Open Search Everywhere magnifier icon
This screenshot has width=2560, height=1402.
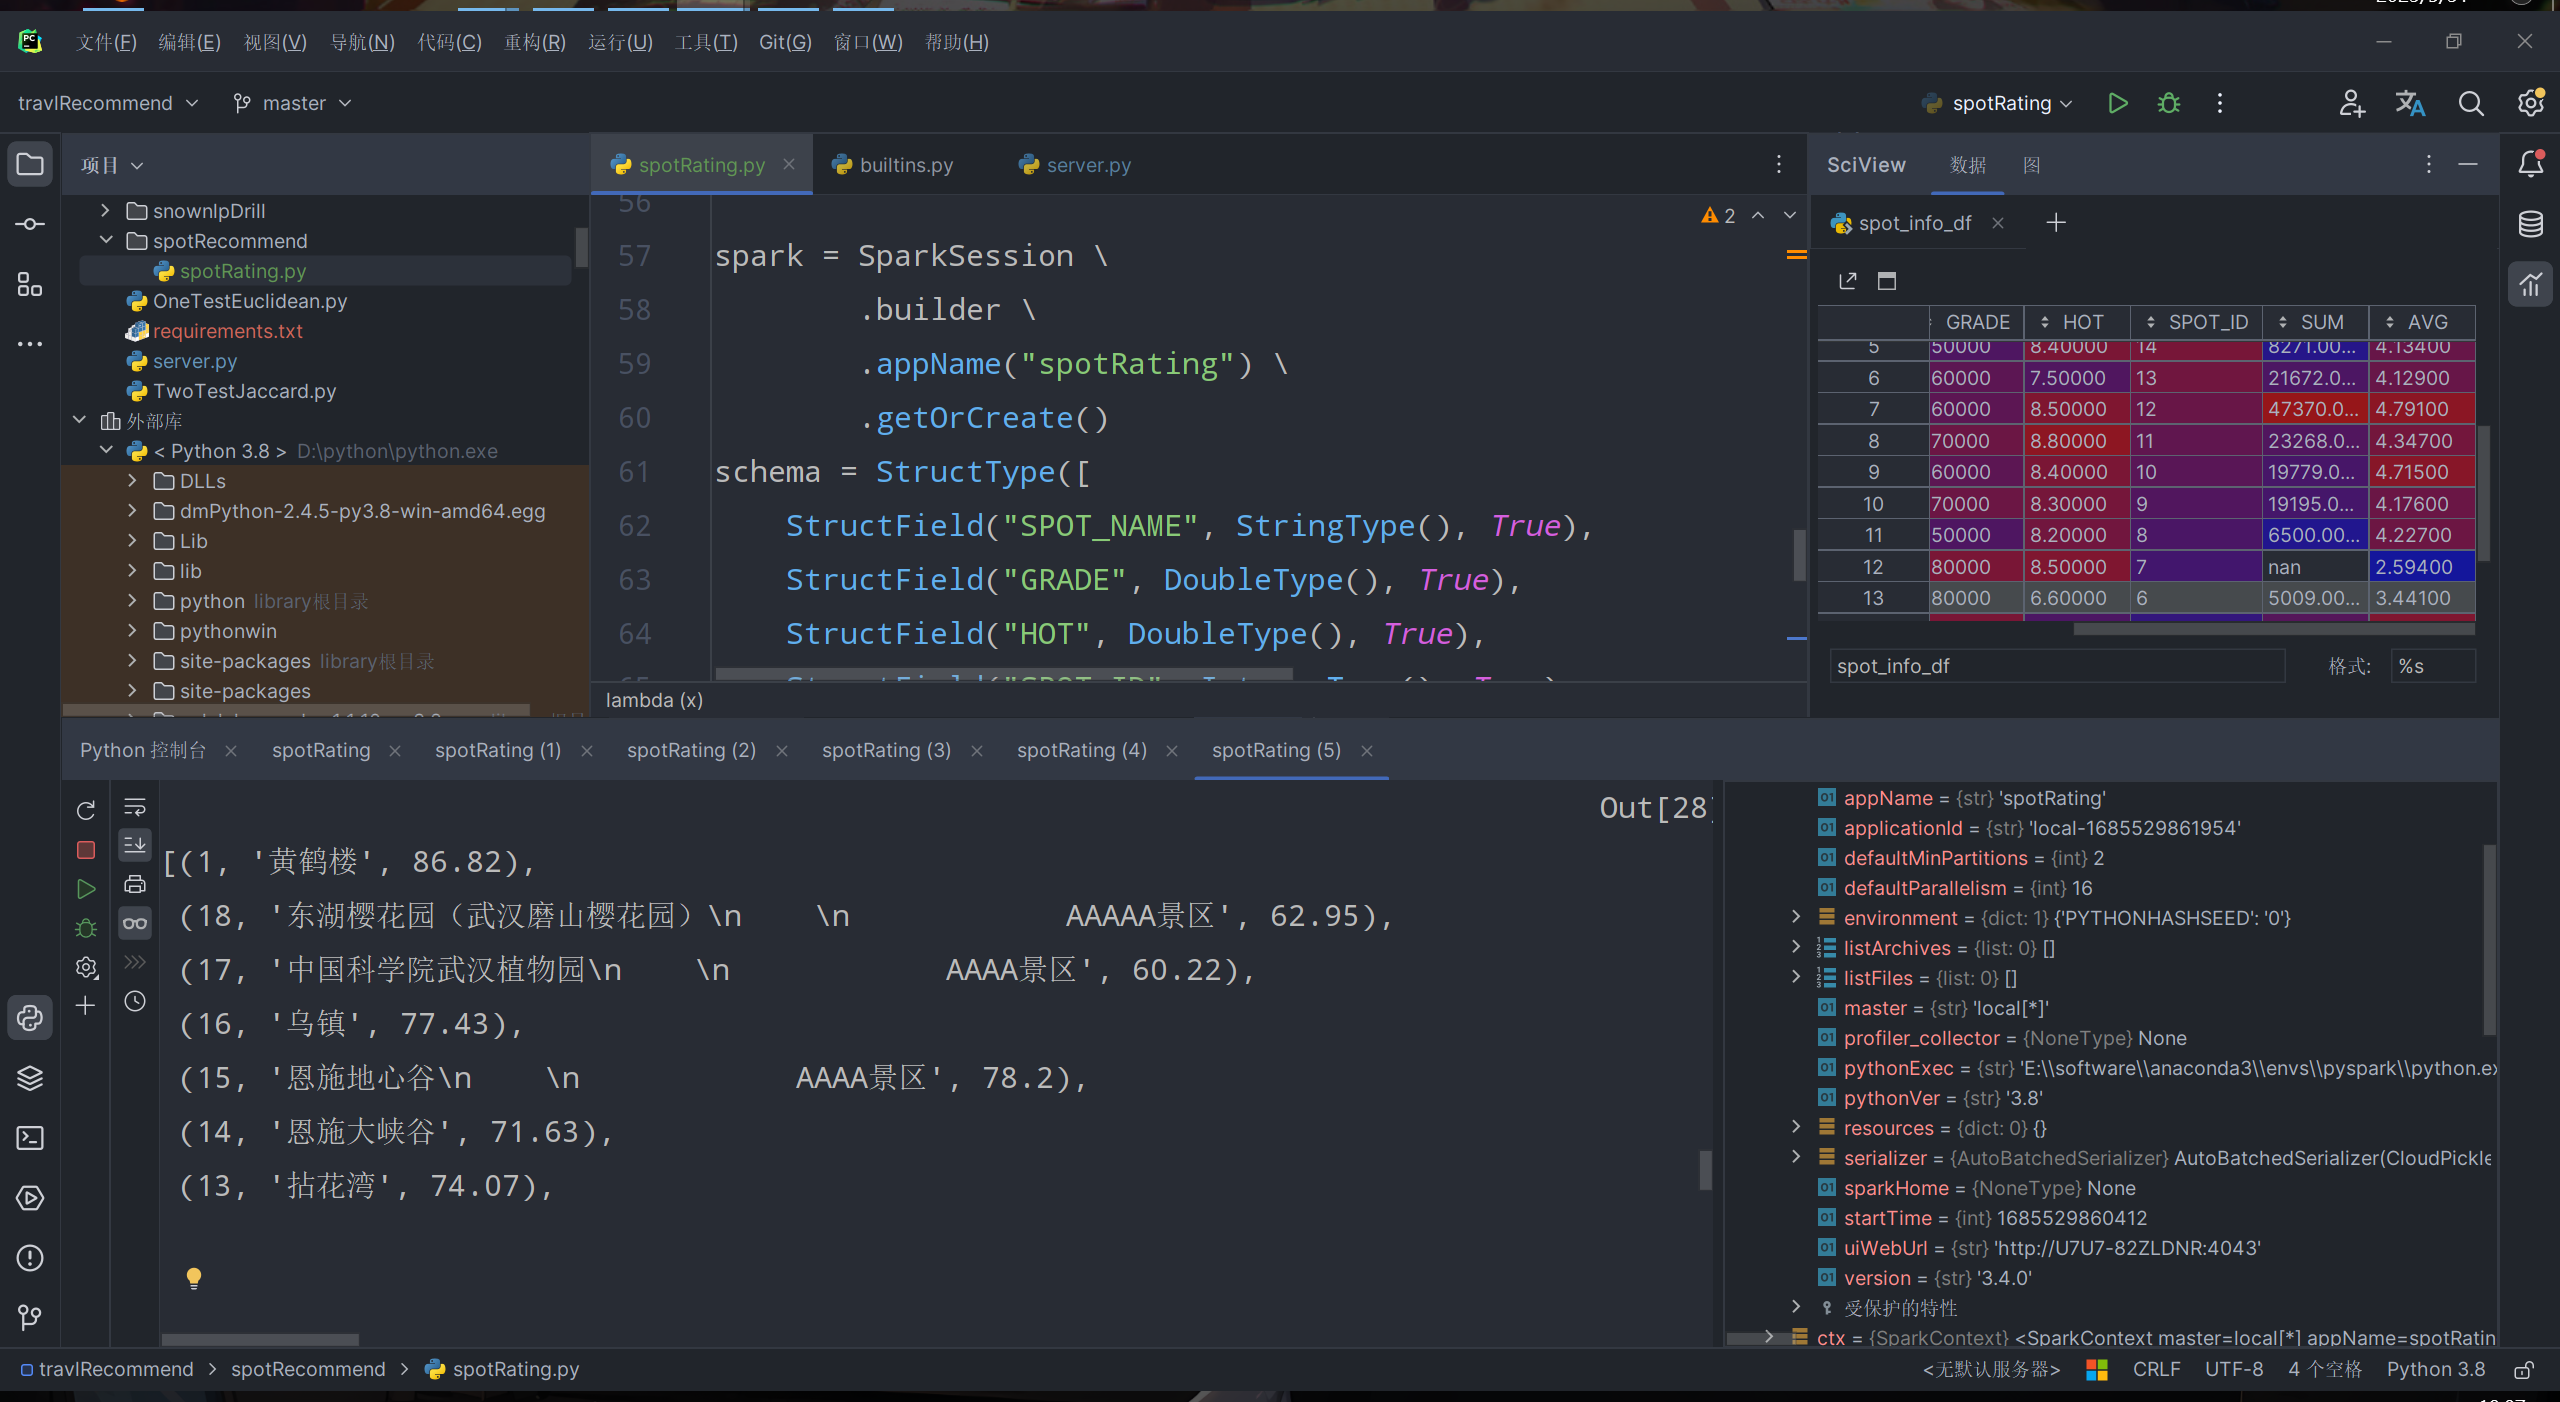(2470, 103)
